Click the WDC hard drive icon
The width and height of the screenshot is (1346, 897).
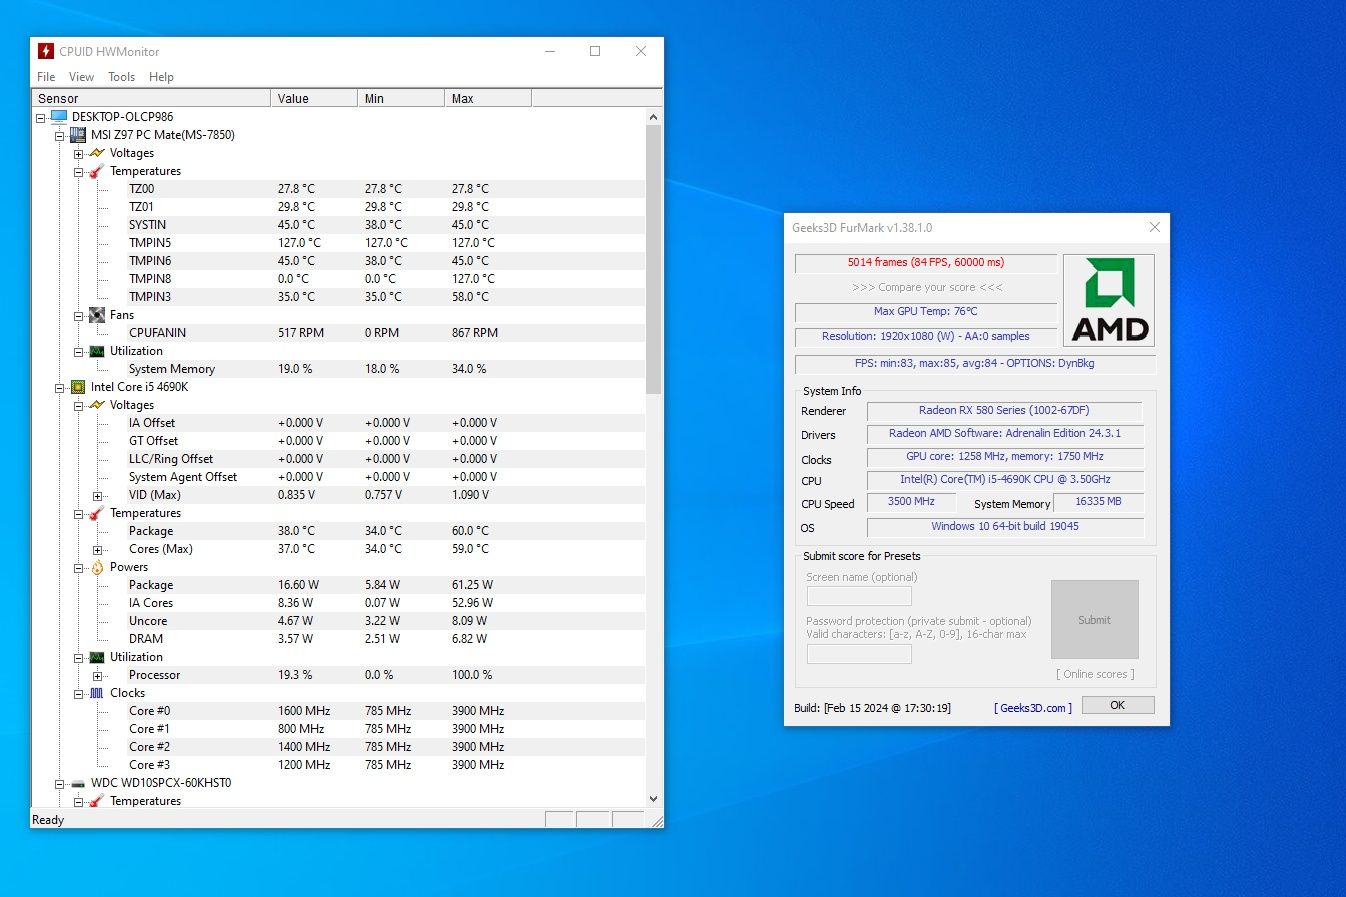(x=78, y=783)
